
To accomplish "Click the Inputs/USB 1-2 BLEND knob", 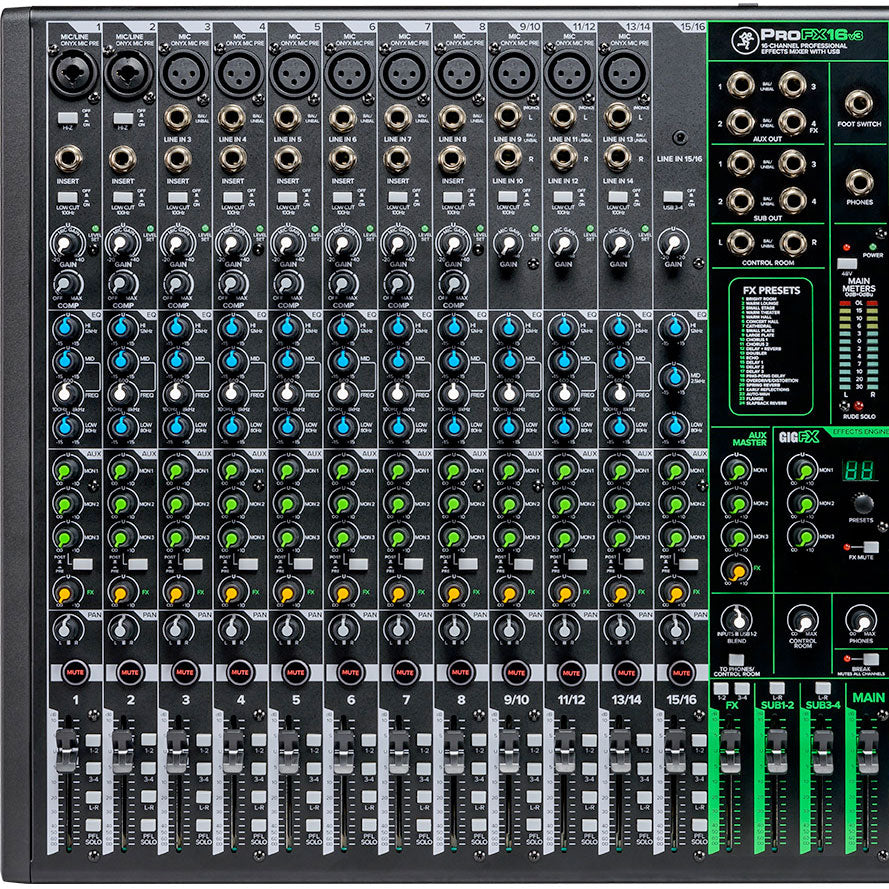I will coord(737,620).
